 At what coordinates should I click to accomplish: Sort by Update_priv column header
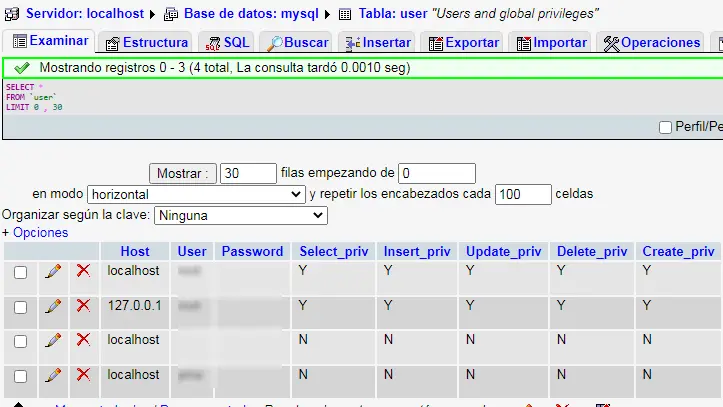click(504, 252)
